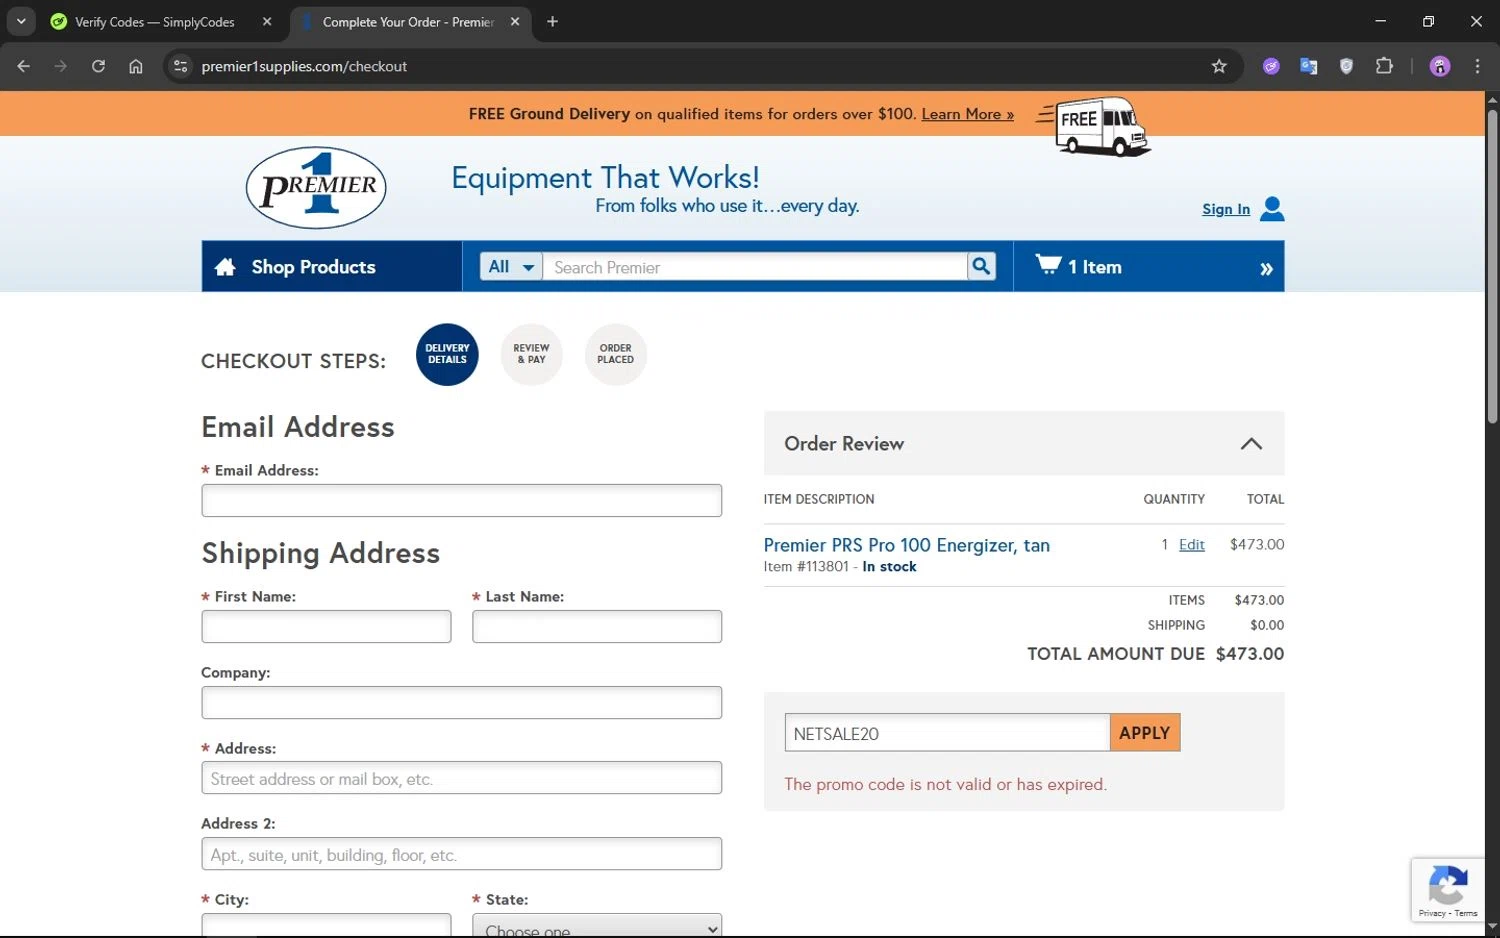Click the Premier 1 logo
Image resolution: width=1500 pixels, height=938 pixels.
(316, 187)
